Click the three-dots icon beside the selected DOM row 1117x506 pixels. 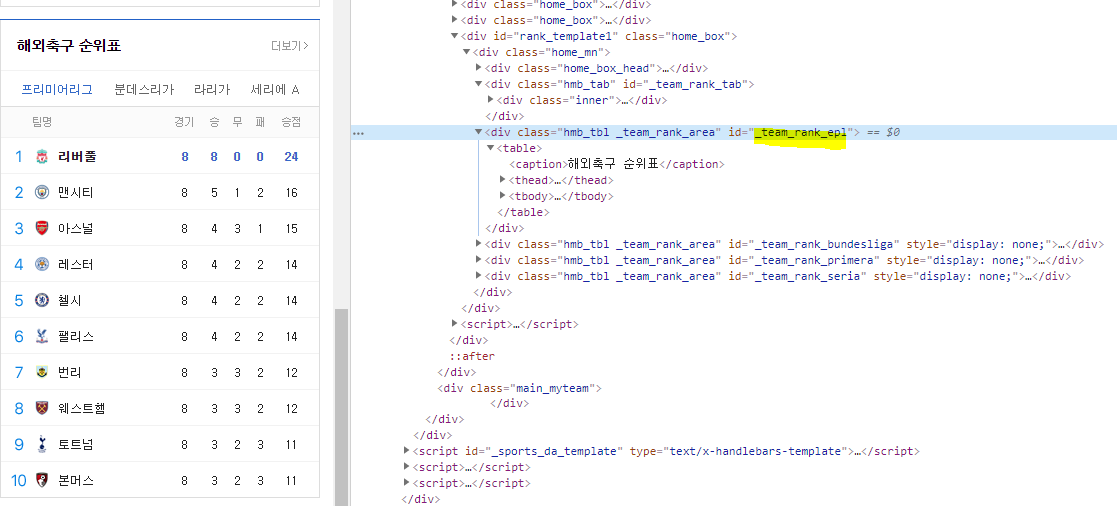pos(358,133)
